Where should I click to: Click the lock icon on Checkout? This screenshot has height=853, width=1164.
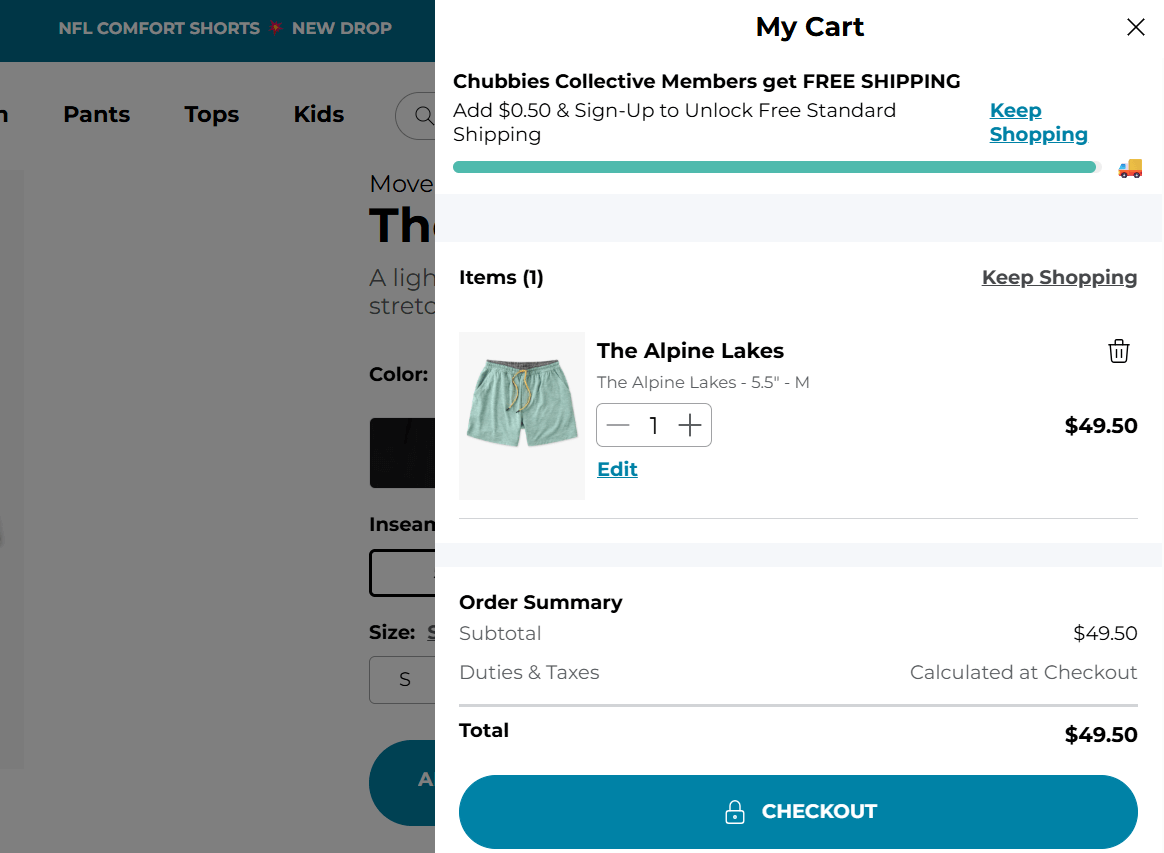[x=735, y=812]
